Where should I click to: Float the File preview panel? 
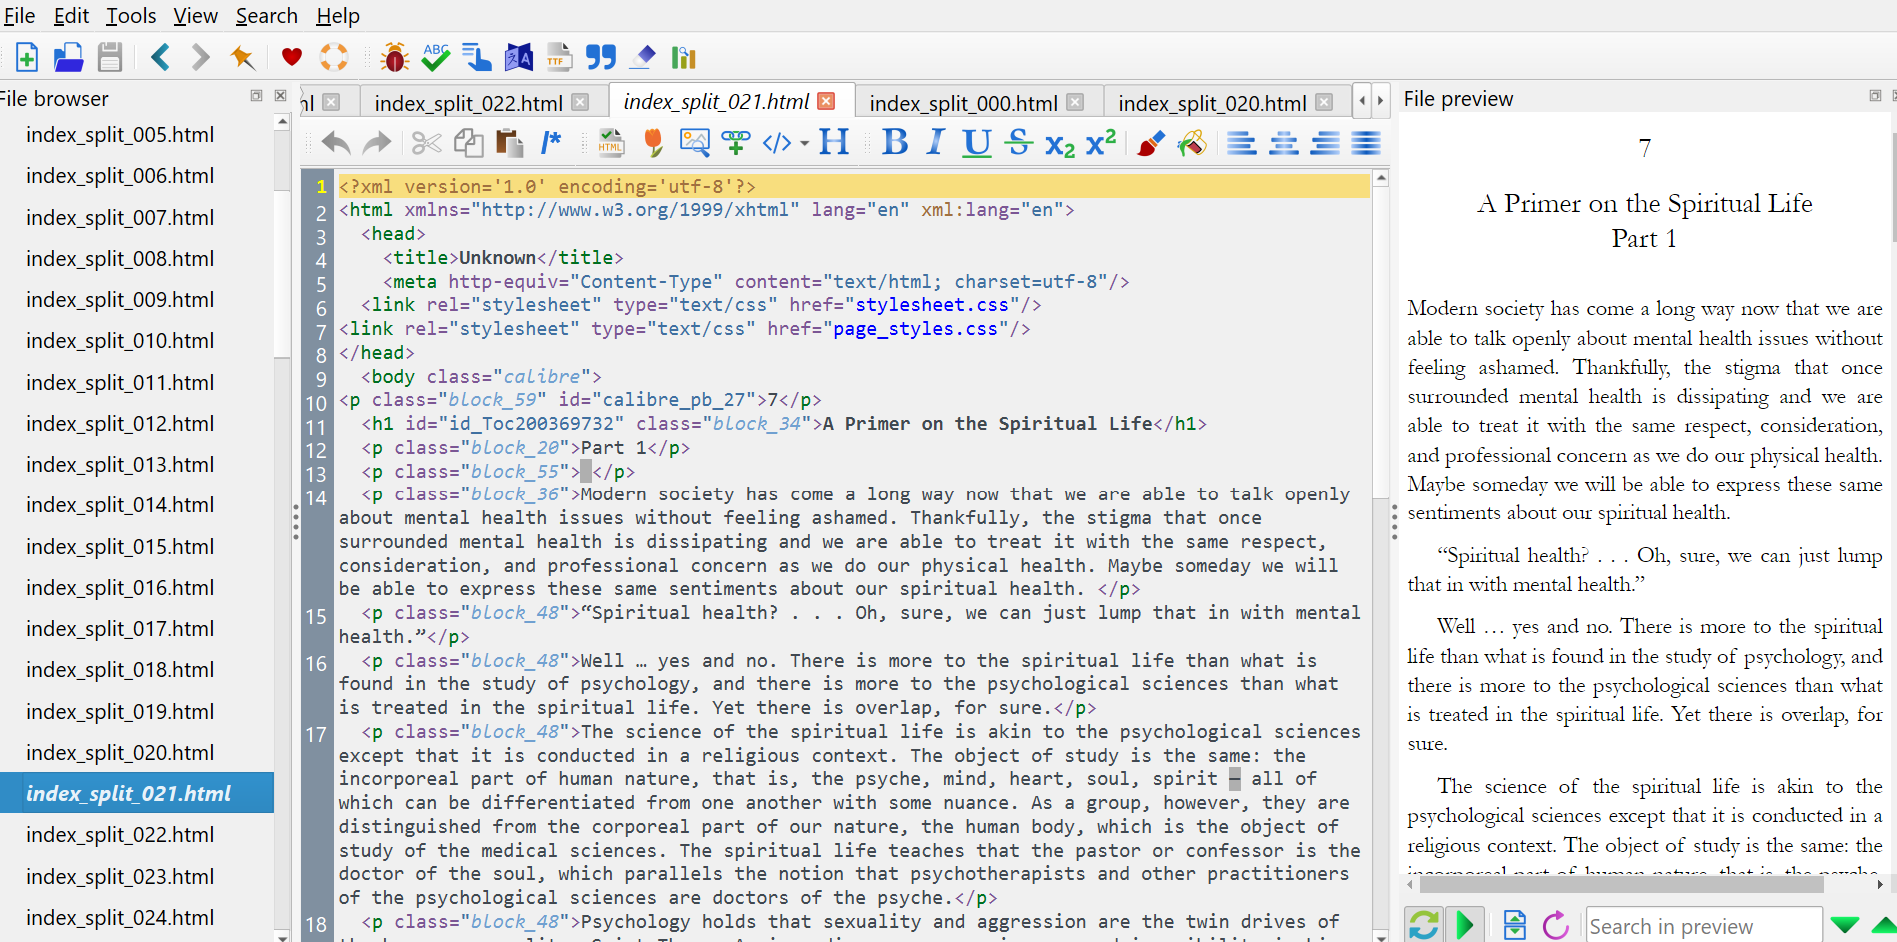click(x=1875, y=96)
